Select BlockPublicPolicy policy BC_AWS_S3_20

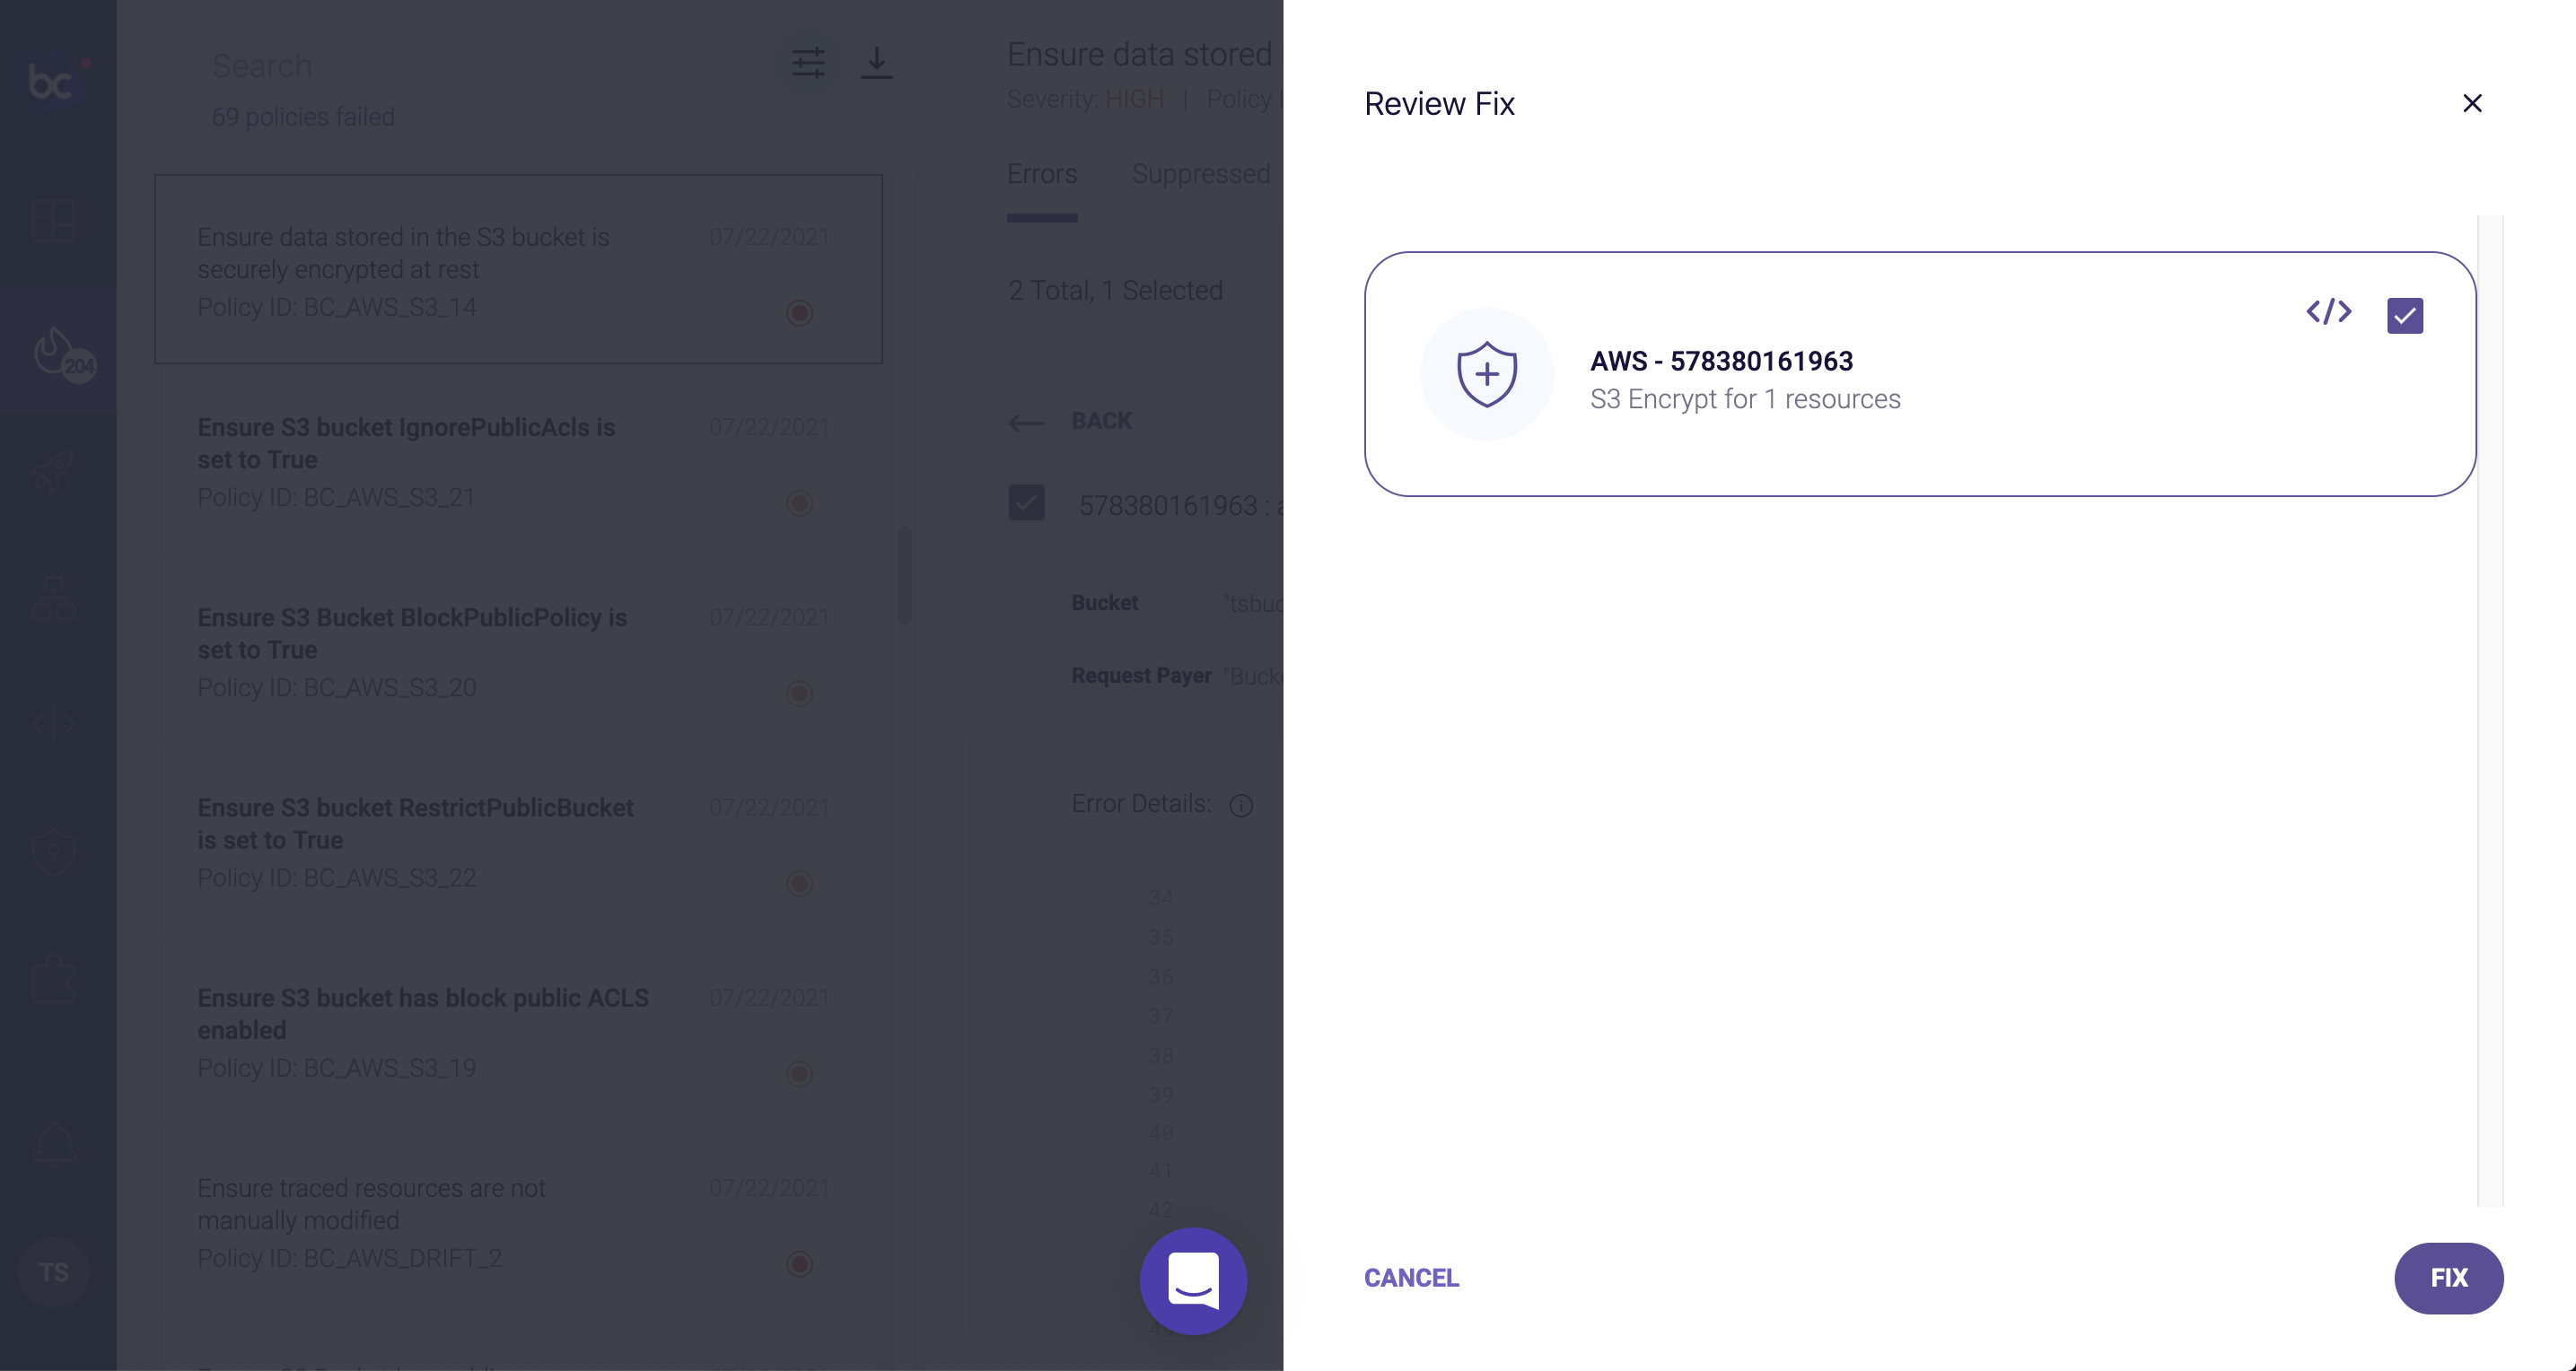pos(518,650)
